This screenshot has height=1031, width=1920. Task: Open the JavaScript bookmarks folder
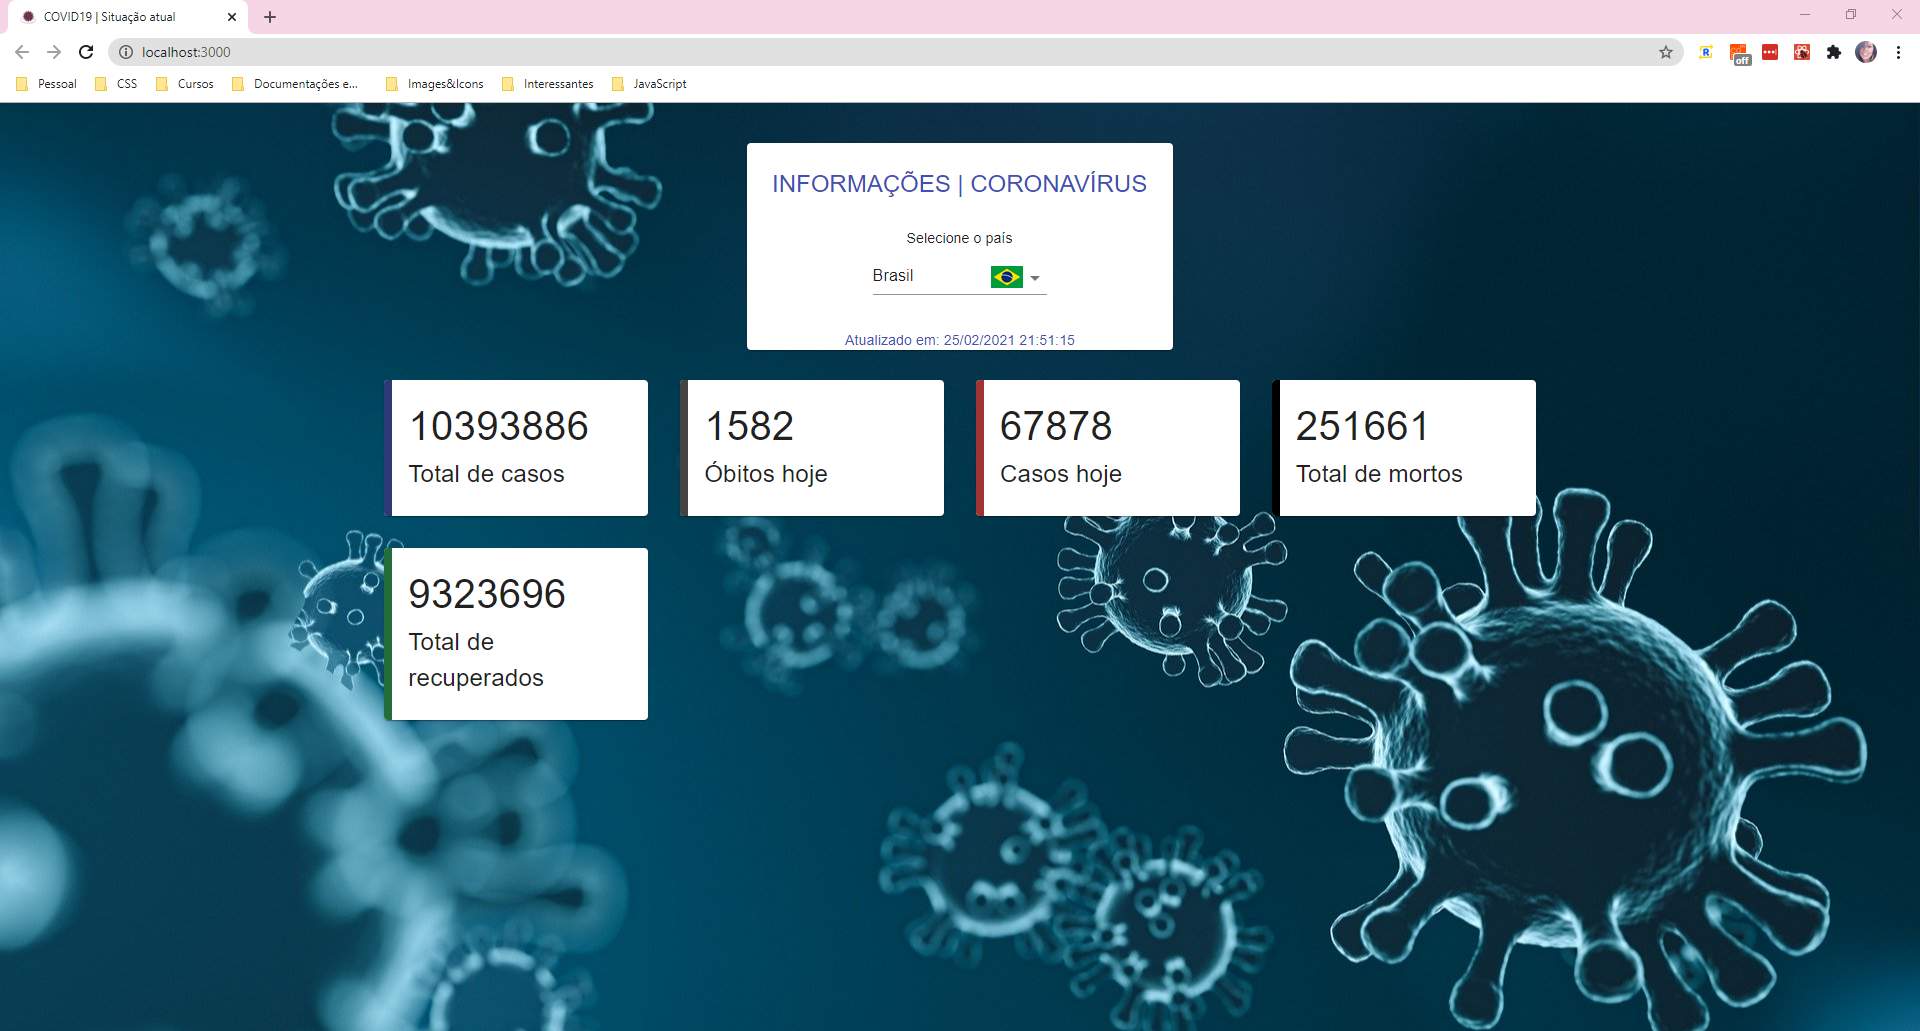coord(649,84)
